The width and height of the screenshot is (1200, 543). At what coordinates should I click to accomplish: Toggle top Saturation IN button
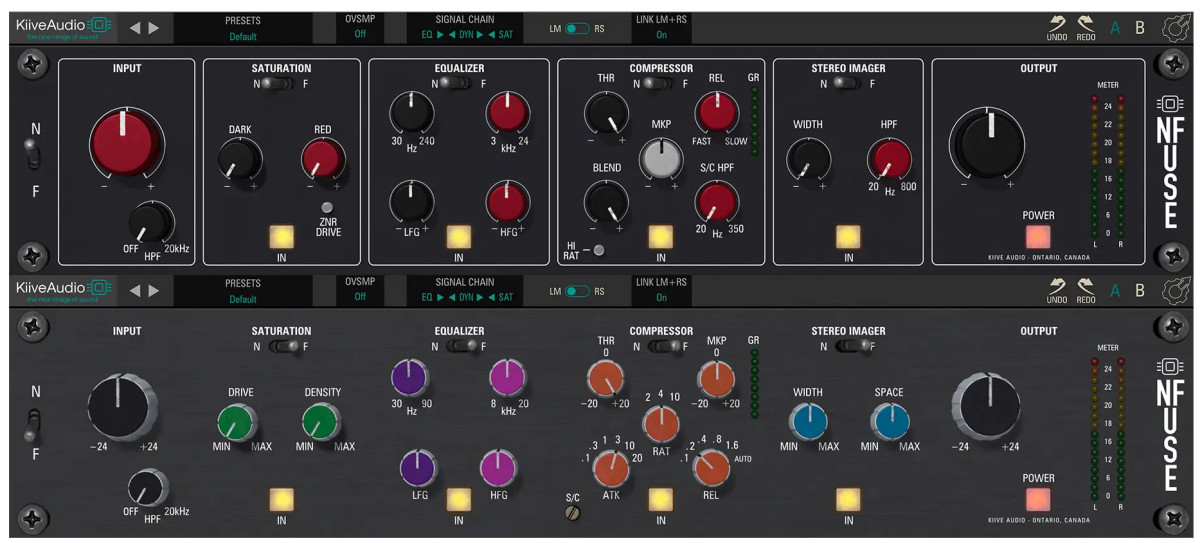[x=281, y=236]
